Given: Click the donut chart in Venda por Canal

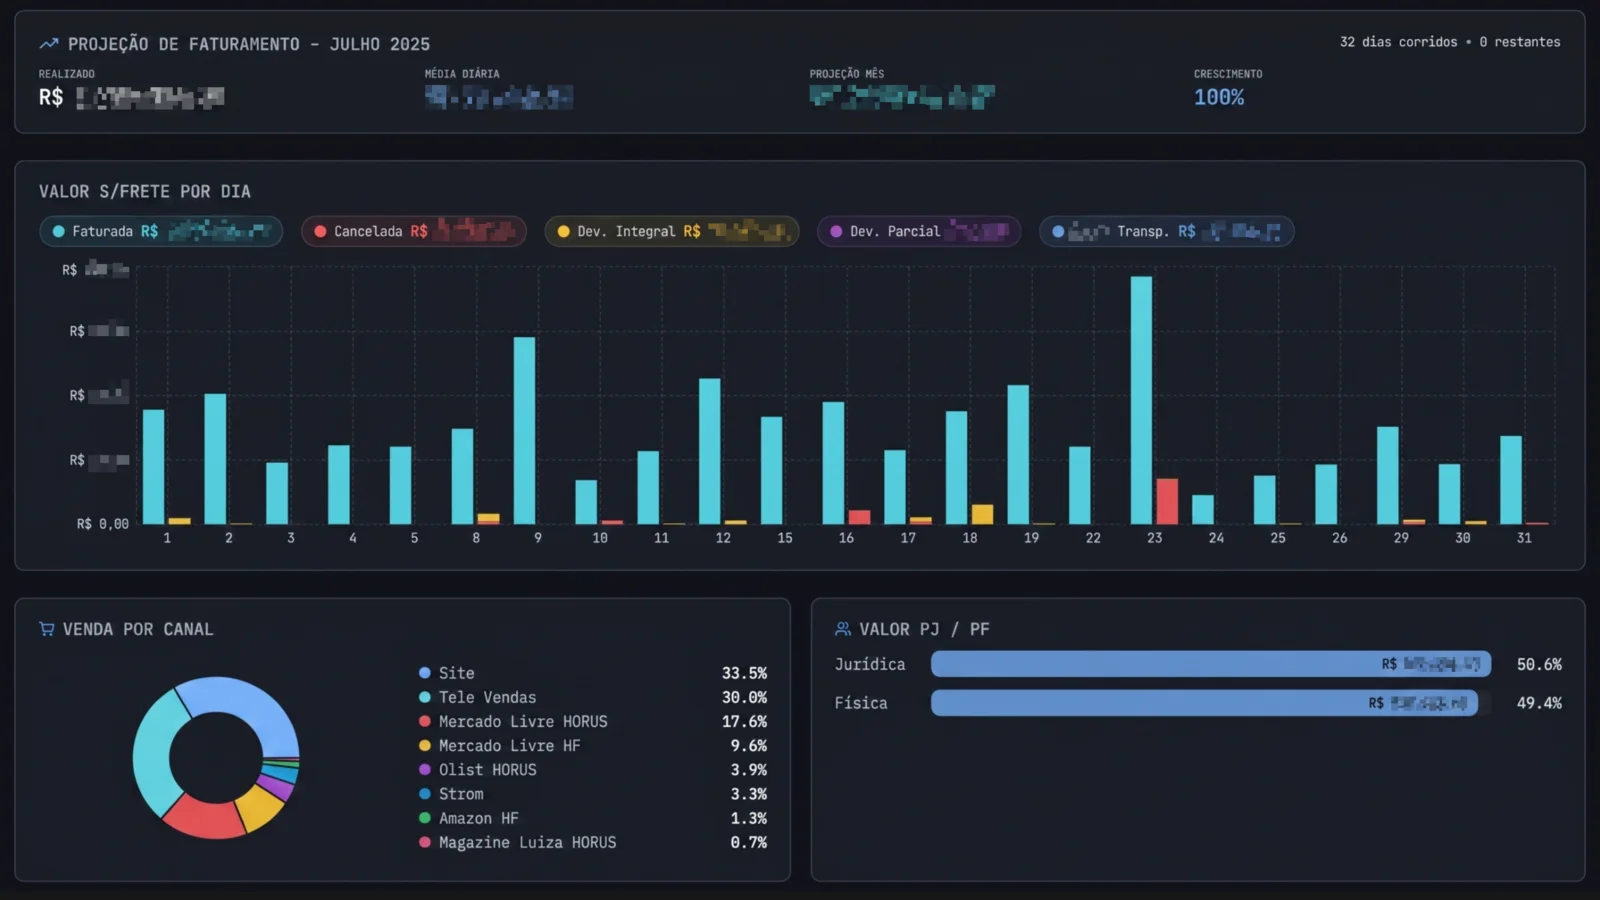Looking at the screenshot, I should [x=216, y=758].
